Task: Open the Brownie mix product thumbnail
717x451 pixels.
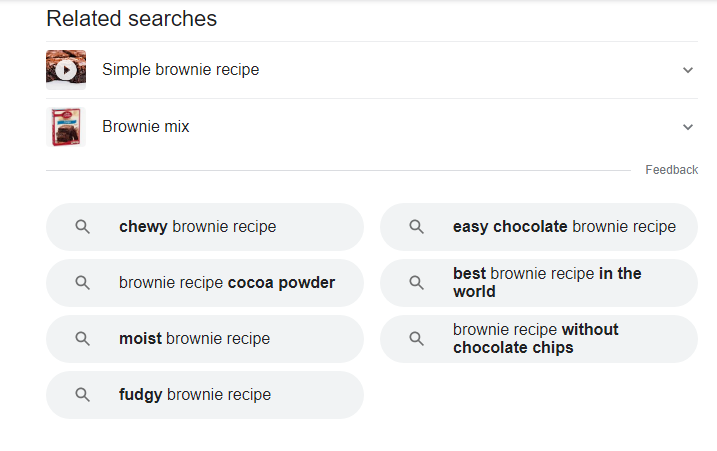Action: click(66, 127)
